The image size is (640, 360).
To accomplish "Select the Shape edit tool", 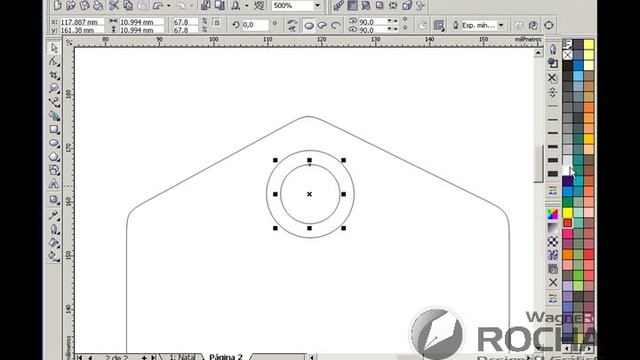I will 54,62.
